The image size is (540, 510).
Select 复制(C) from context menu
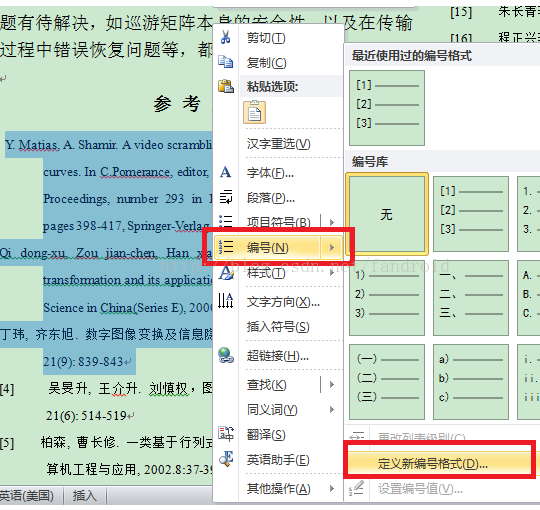coord(267,63)
